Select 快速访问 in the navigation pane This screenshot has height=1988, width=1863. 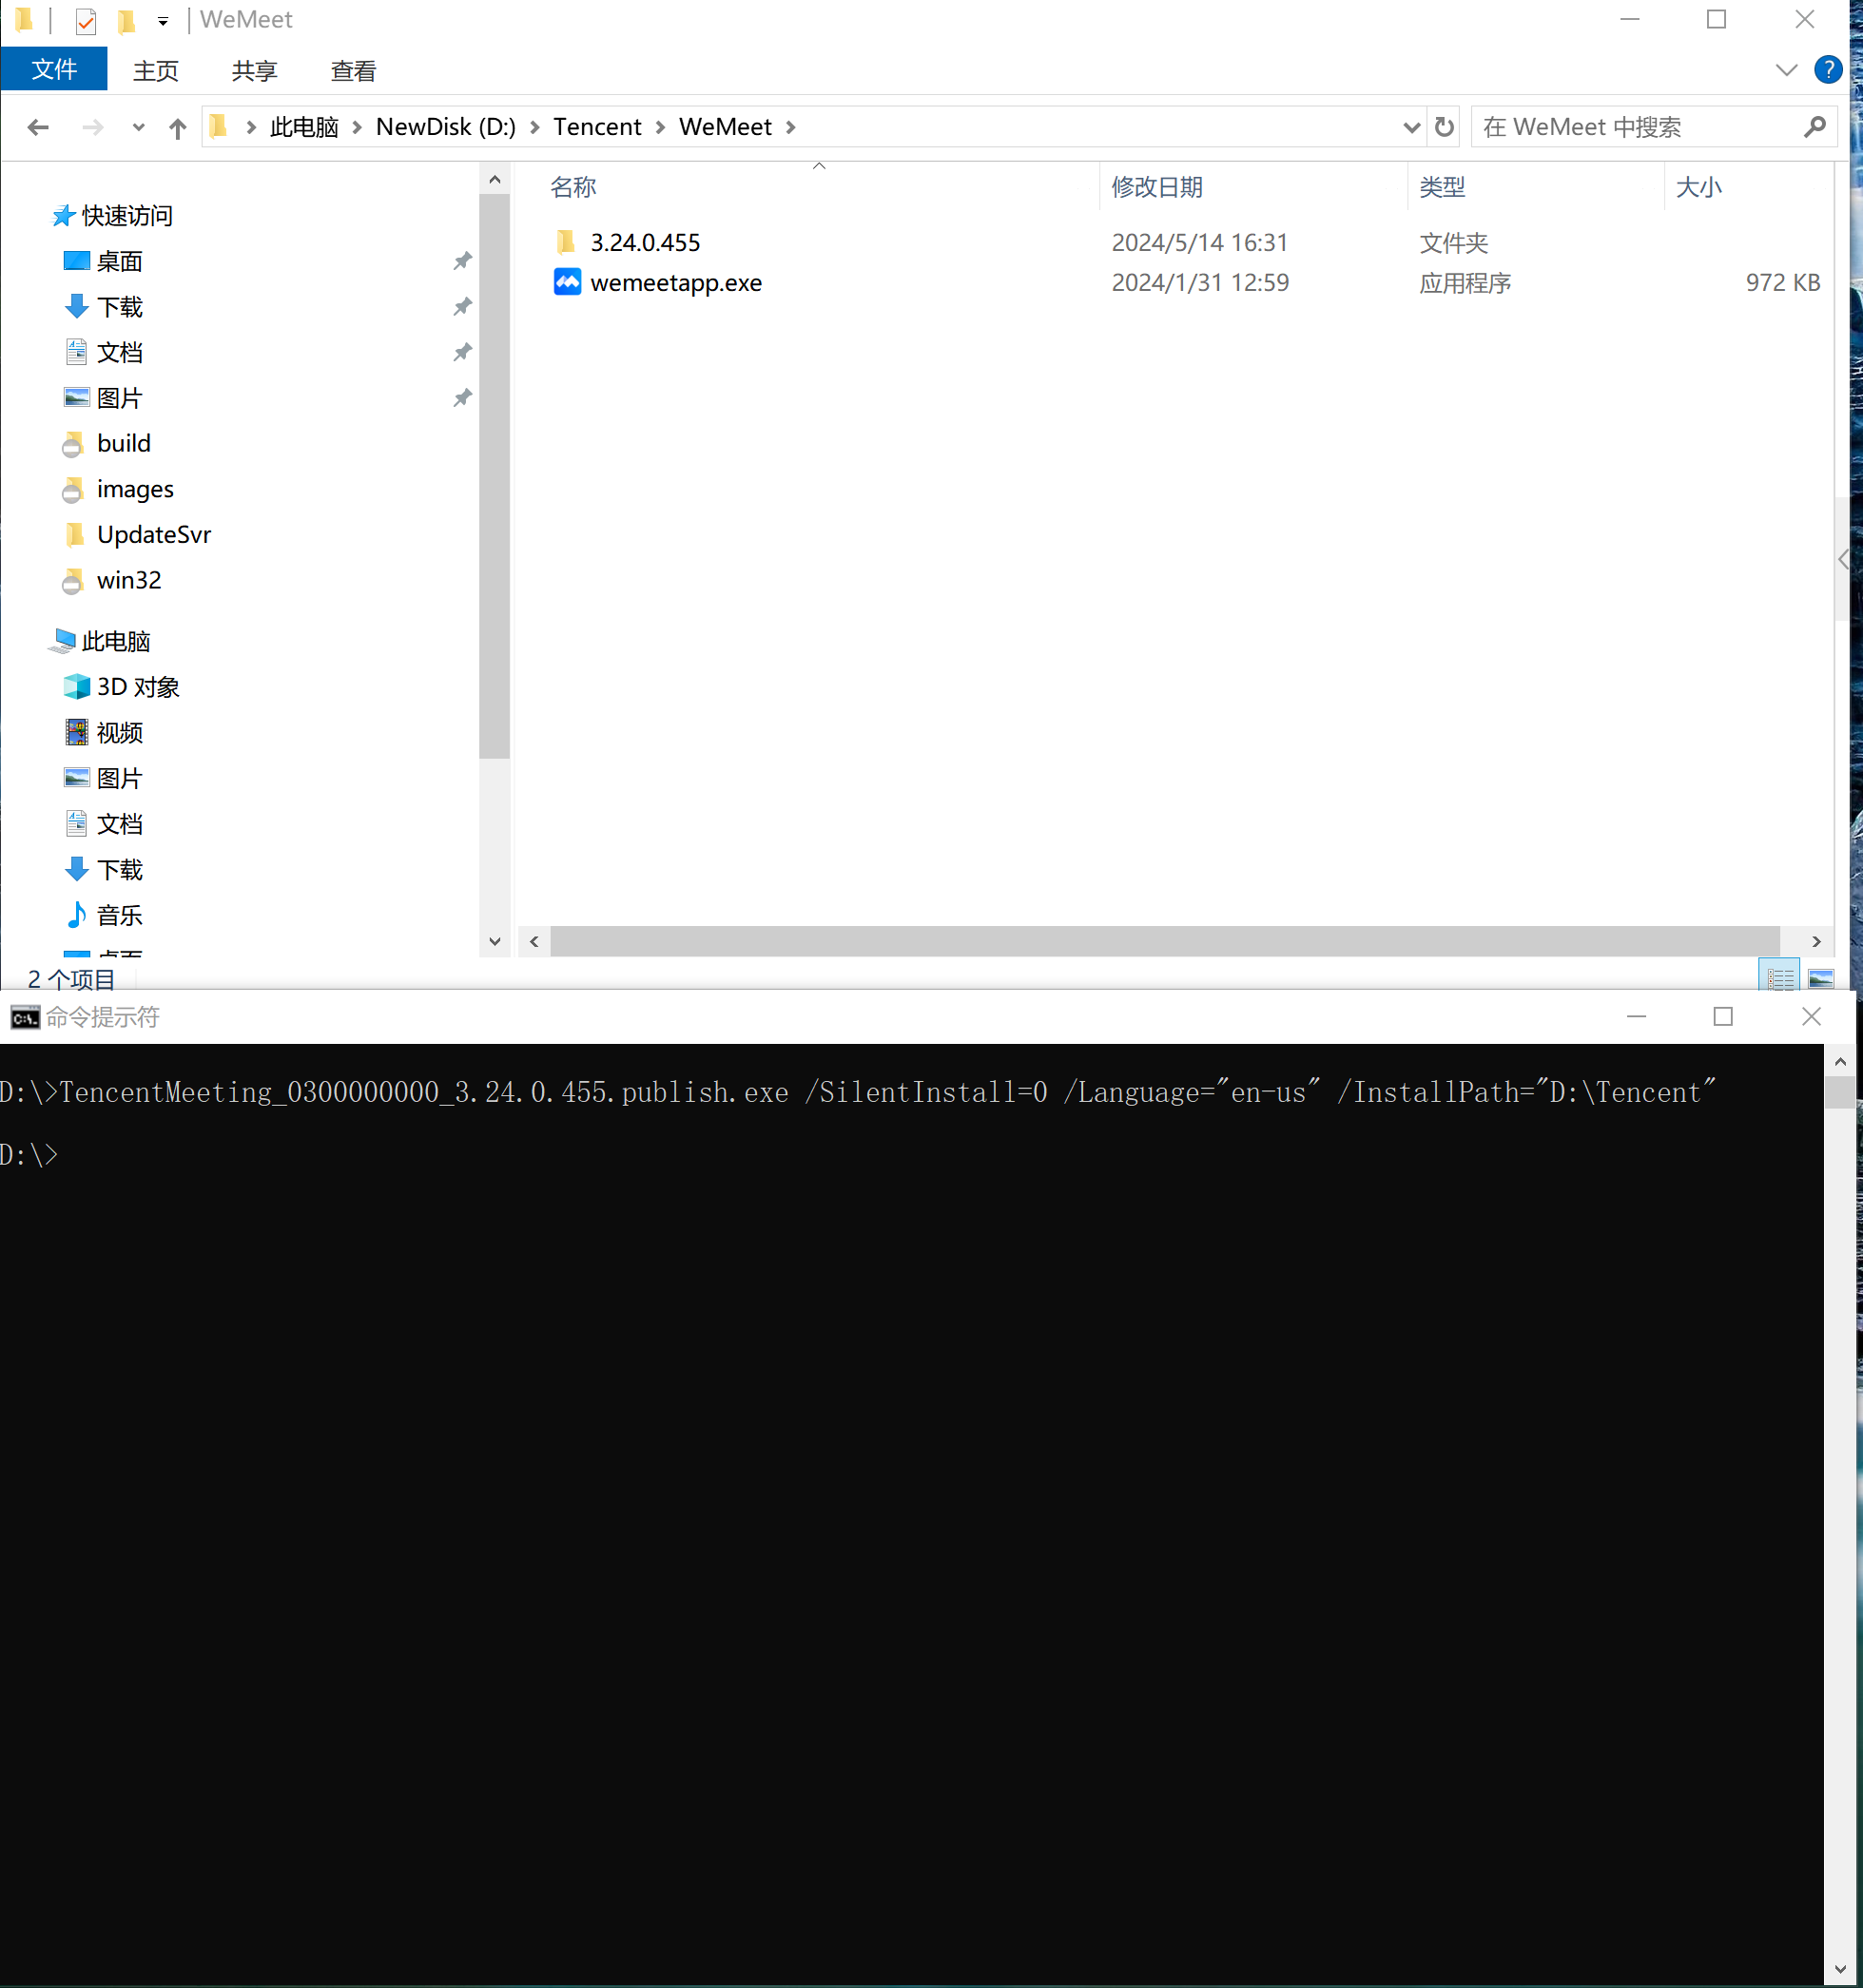(126, 216)
